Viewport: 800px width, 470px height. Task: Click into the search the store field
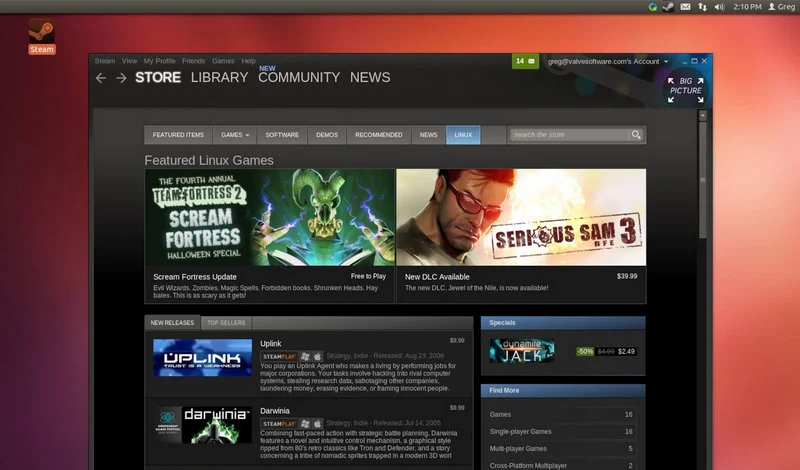coord(569,135)
